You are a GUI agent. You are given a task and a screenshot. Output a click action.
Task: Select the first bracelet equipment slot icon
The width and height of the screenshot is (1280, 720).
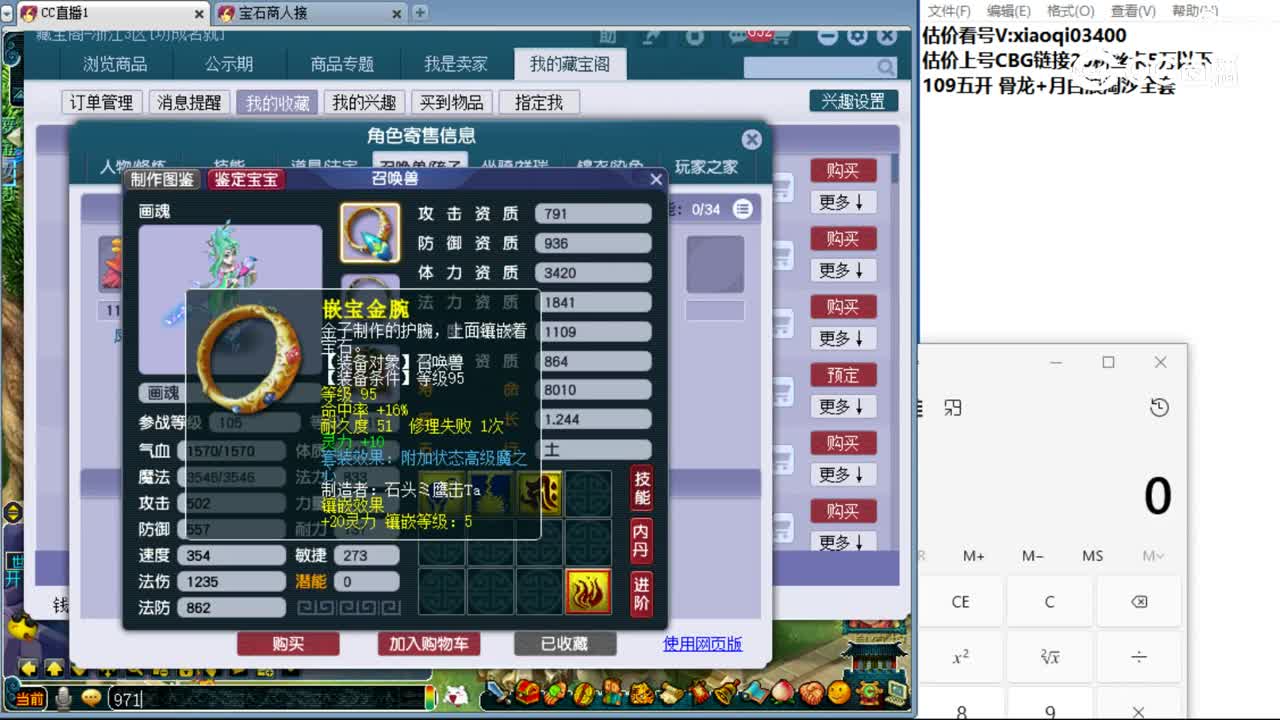[x=370, y=233]
